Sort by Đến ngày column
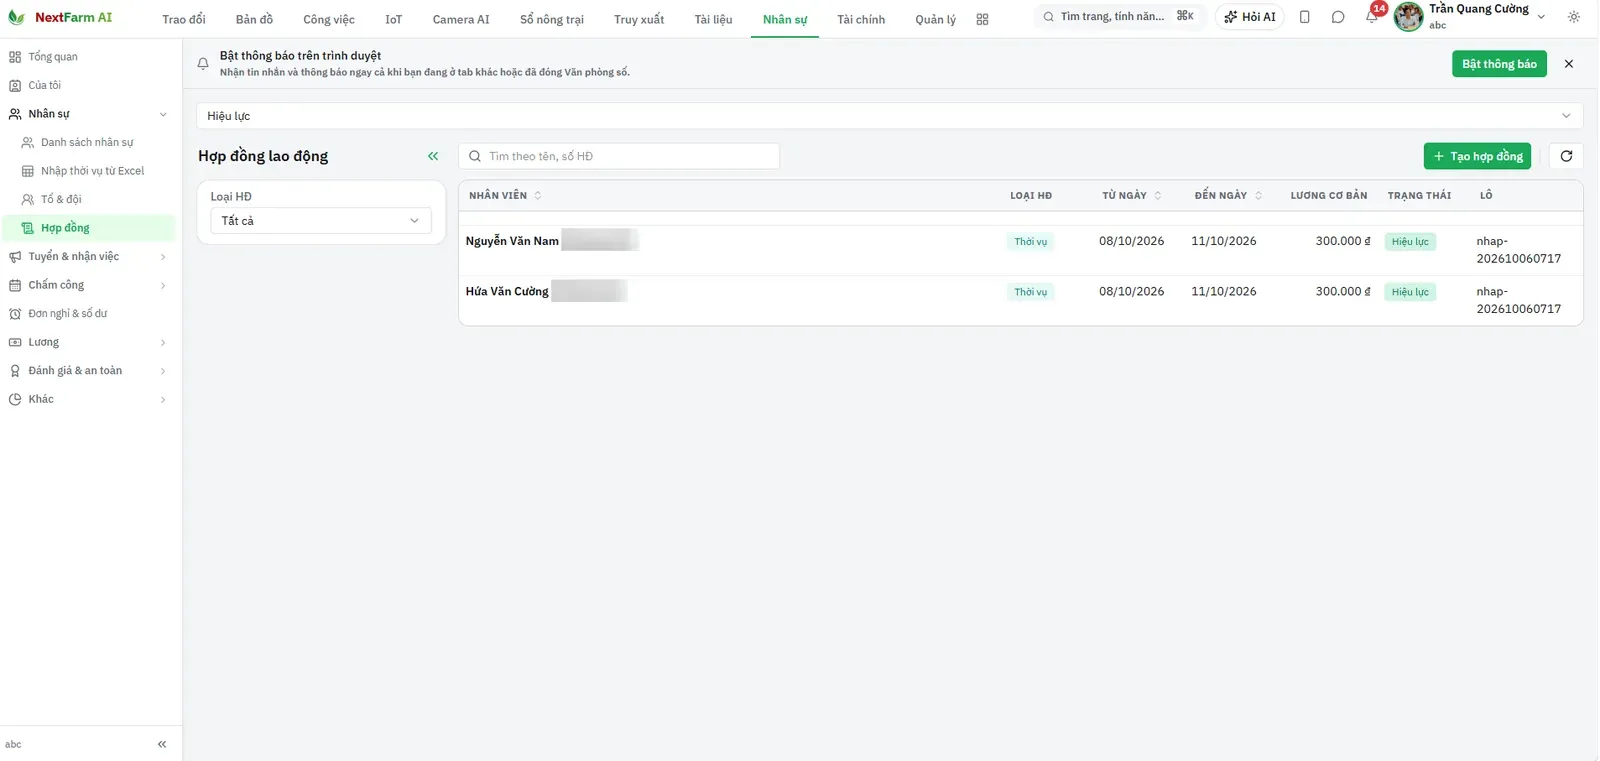 (x=1228, y=196)
